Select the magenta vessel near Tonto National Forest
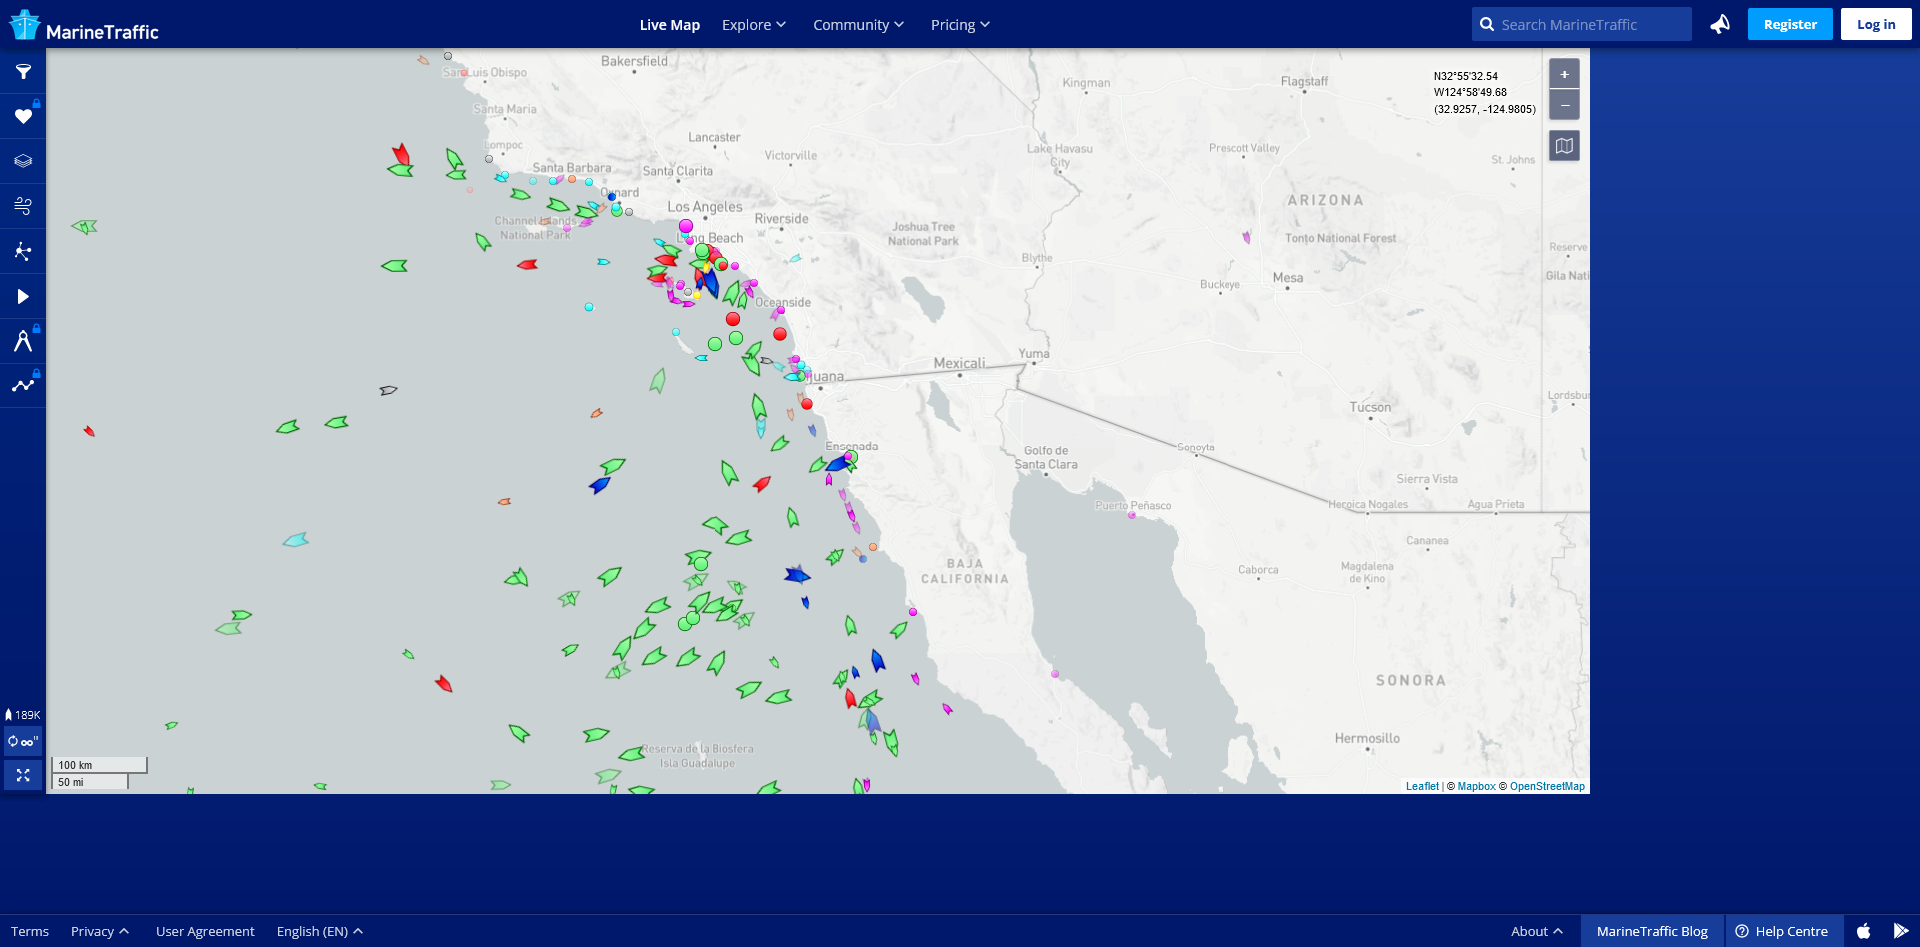This screenshot has height=947, width=1920. click(1246, 237)
